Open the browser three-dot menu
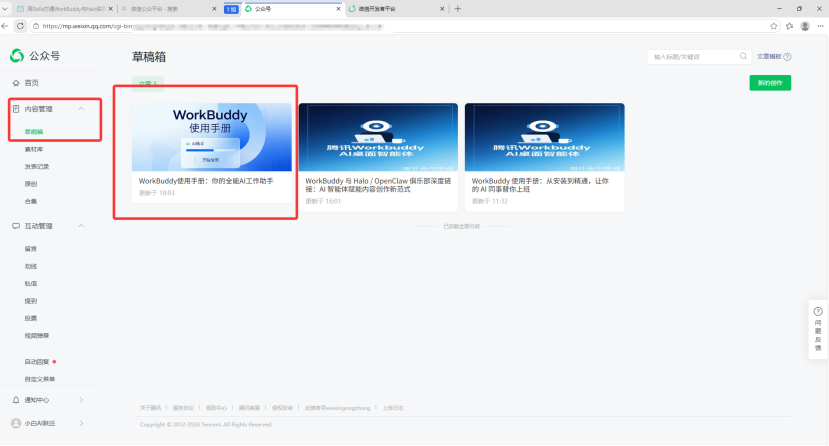The height and width of the screenshot is (446, 829). pos(821,26)
